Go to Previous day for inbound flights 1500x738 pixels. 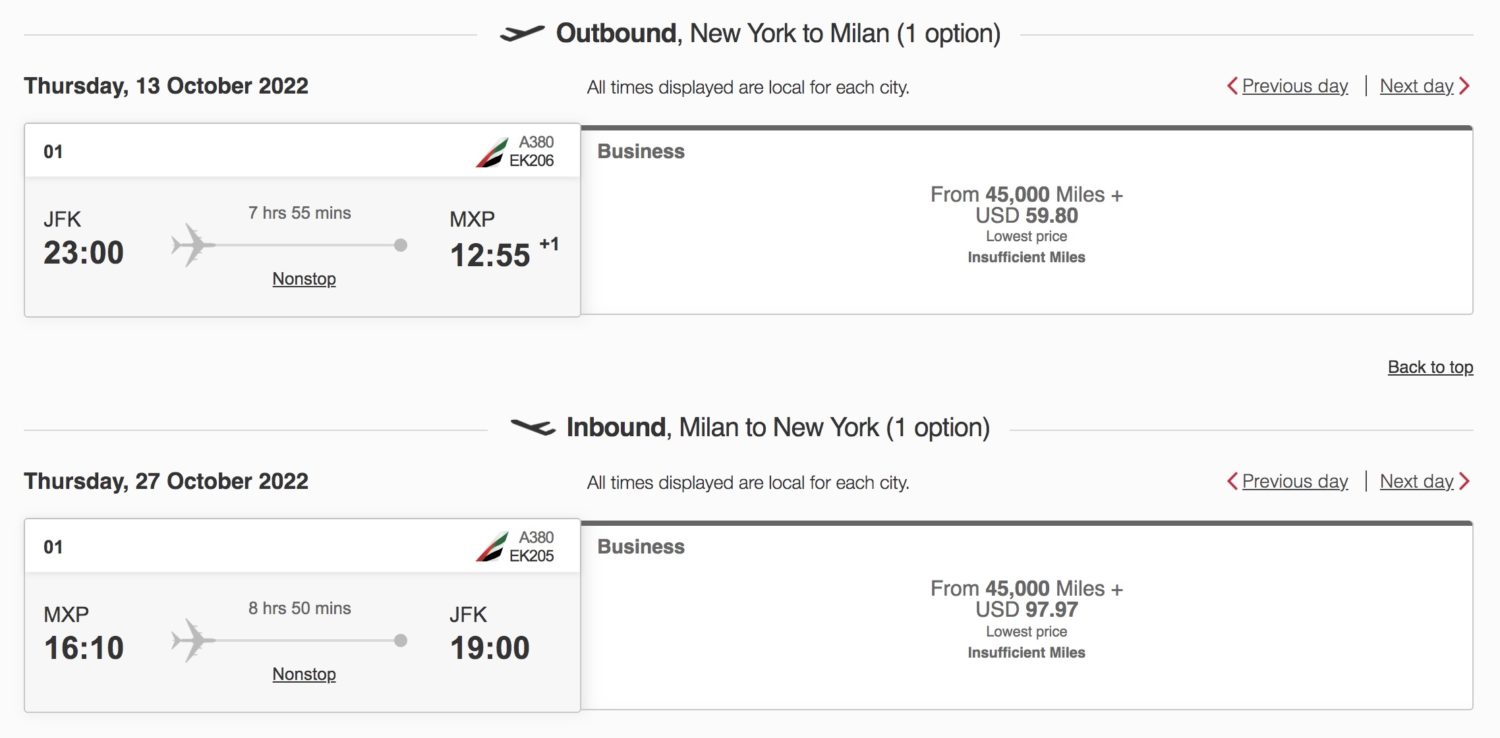point(1294,481)
